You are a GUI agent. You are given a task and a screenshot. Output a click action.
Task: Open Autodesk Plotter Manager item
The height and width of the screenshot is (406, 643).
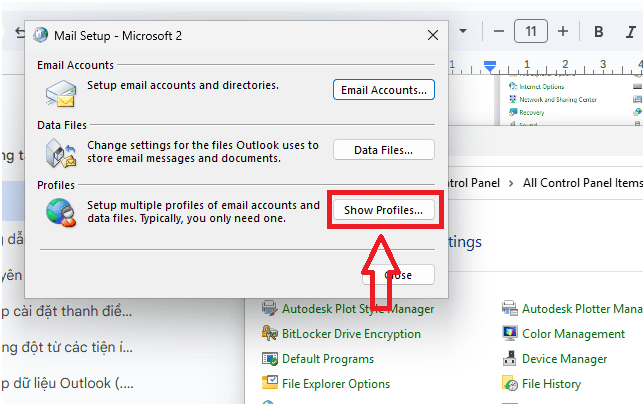[x=582, y=308]
